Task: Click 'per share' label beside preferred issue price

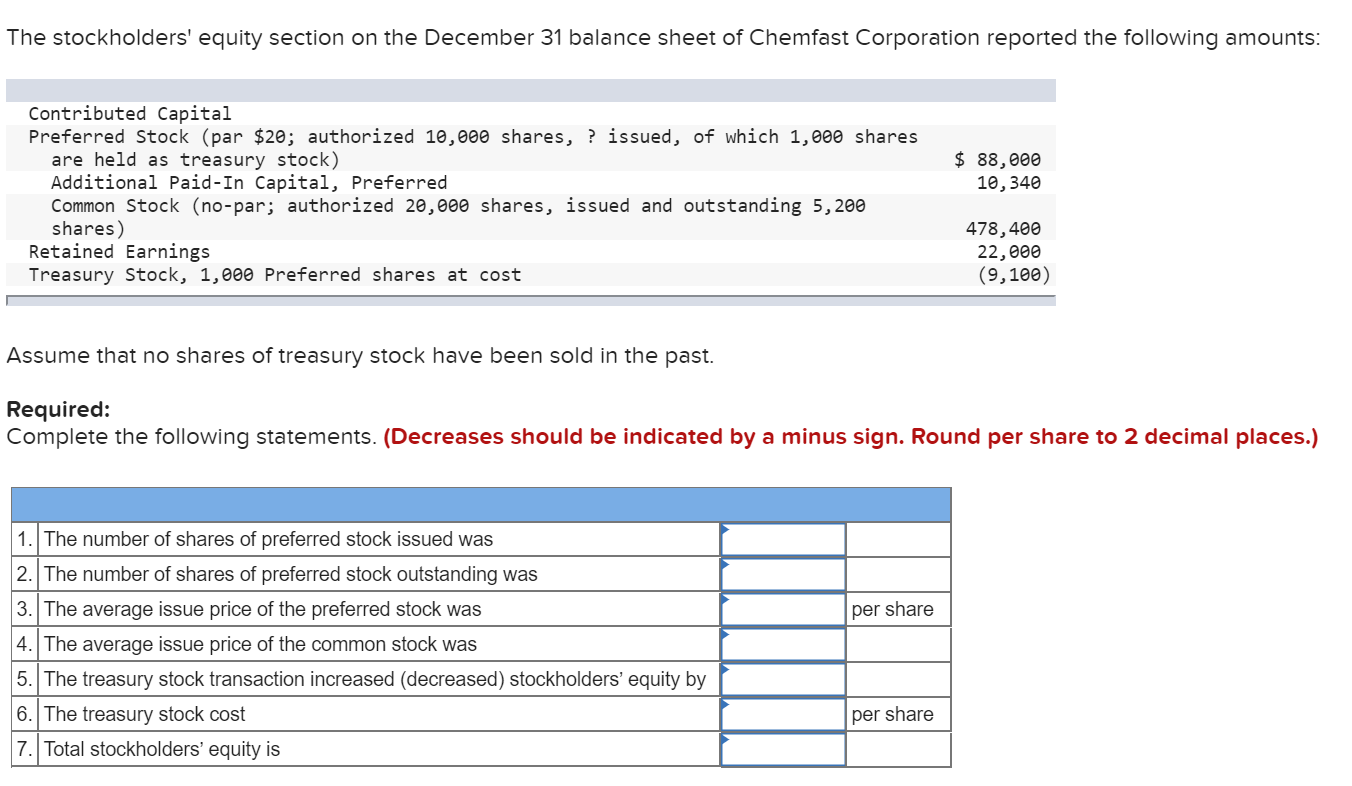Action: click(x=892, y=609)
